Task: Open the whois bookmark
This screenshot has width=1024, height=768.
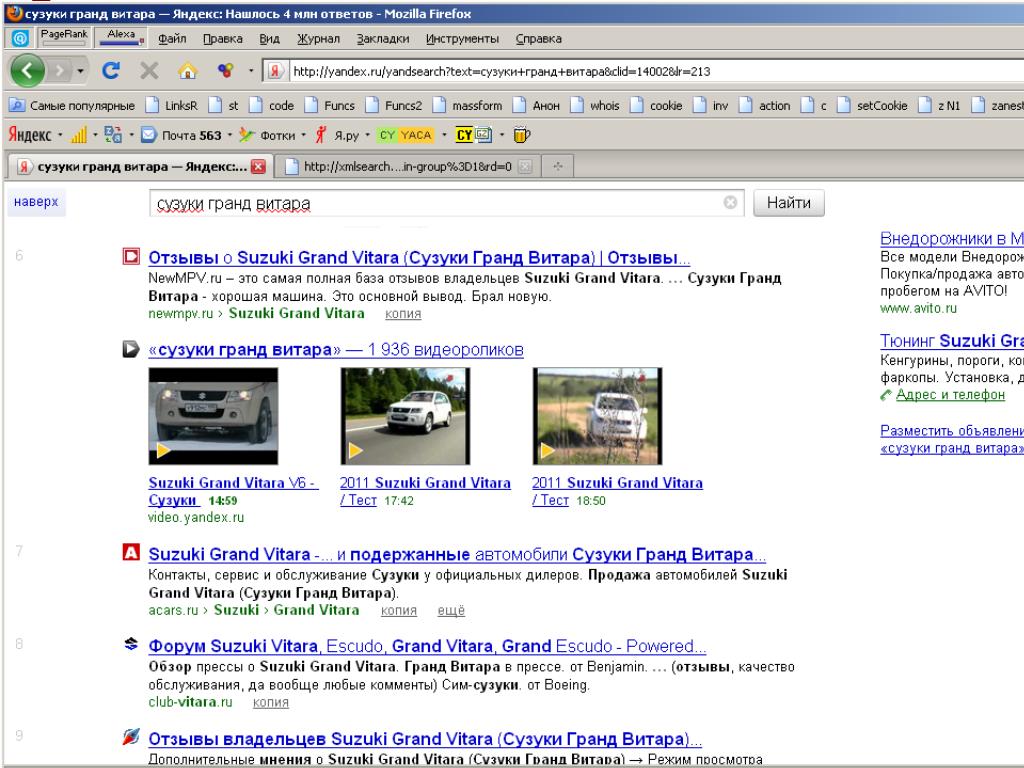Action: pos(595,105)
